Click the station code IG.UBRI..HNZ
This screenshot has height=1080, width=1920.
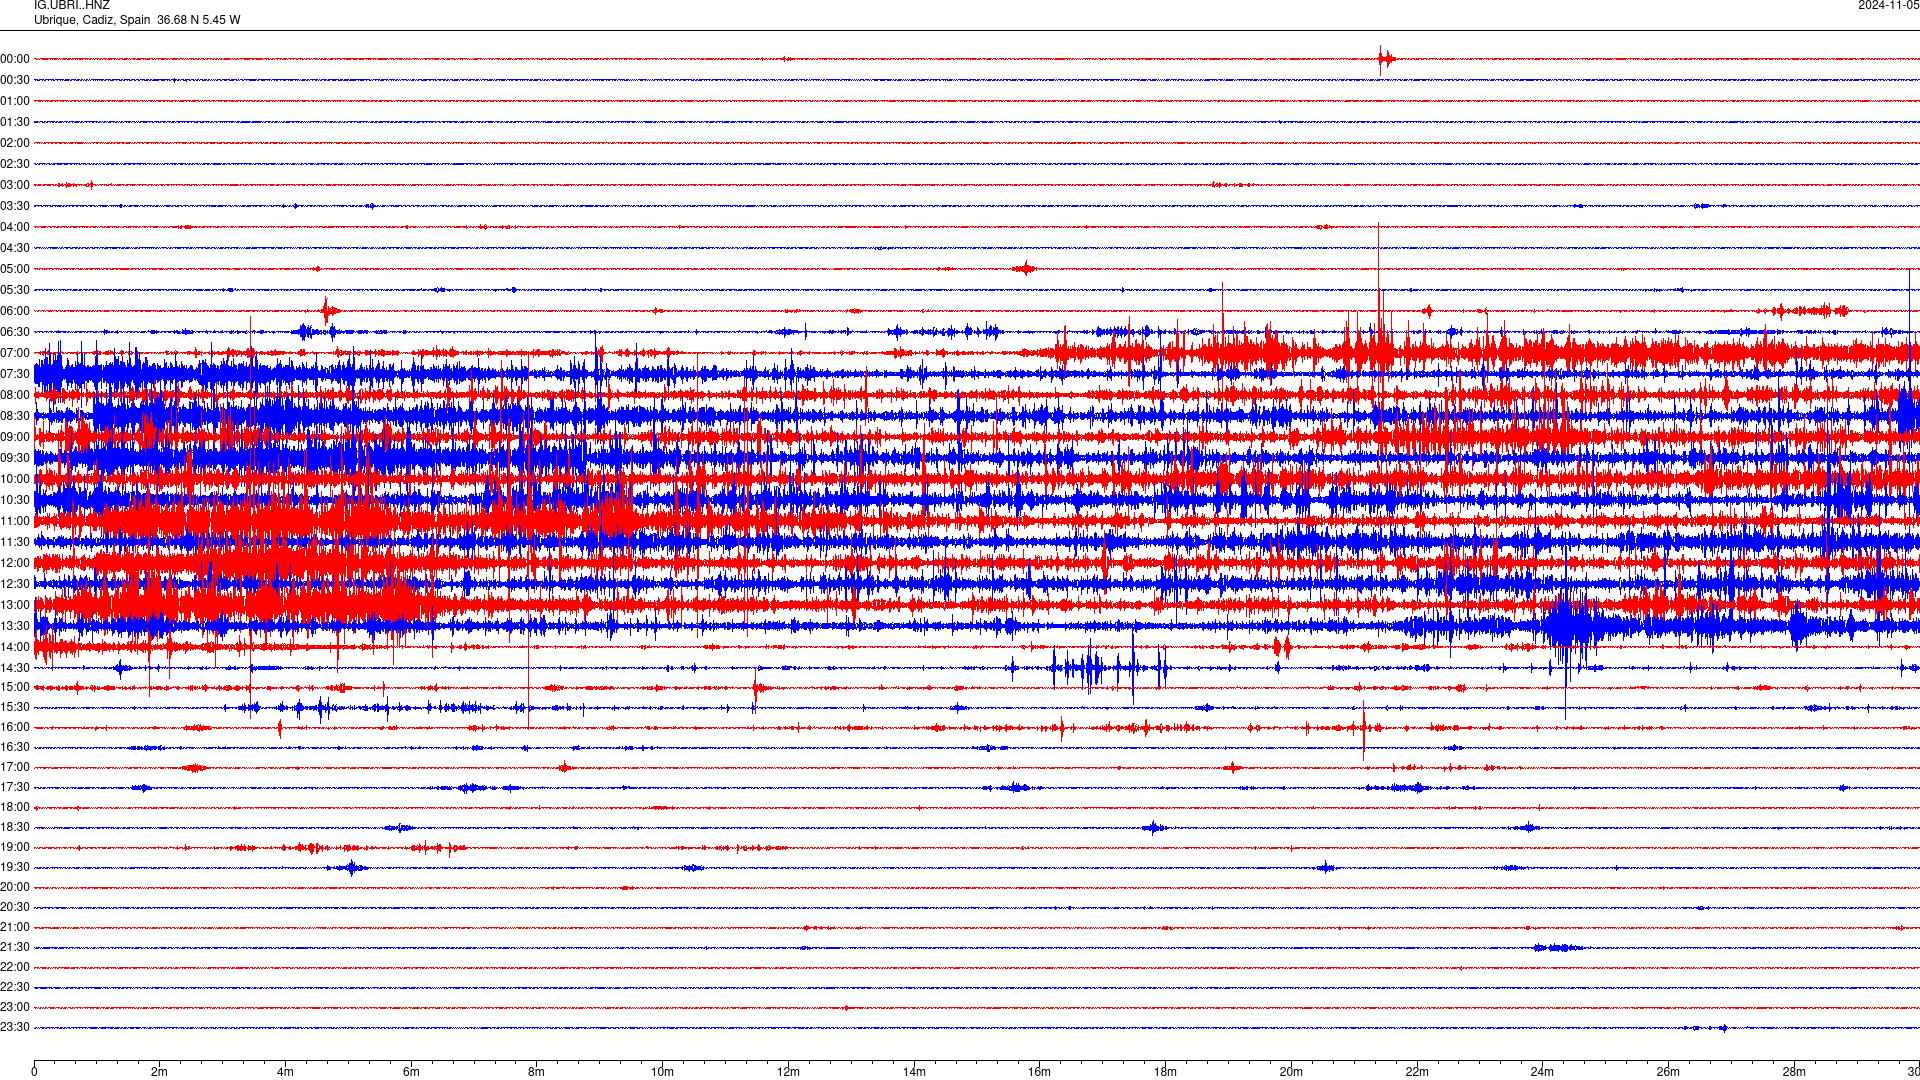(x=72, y=5)
